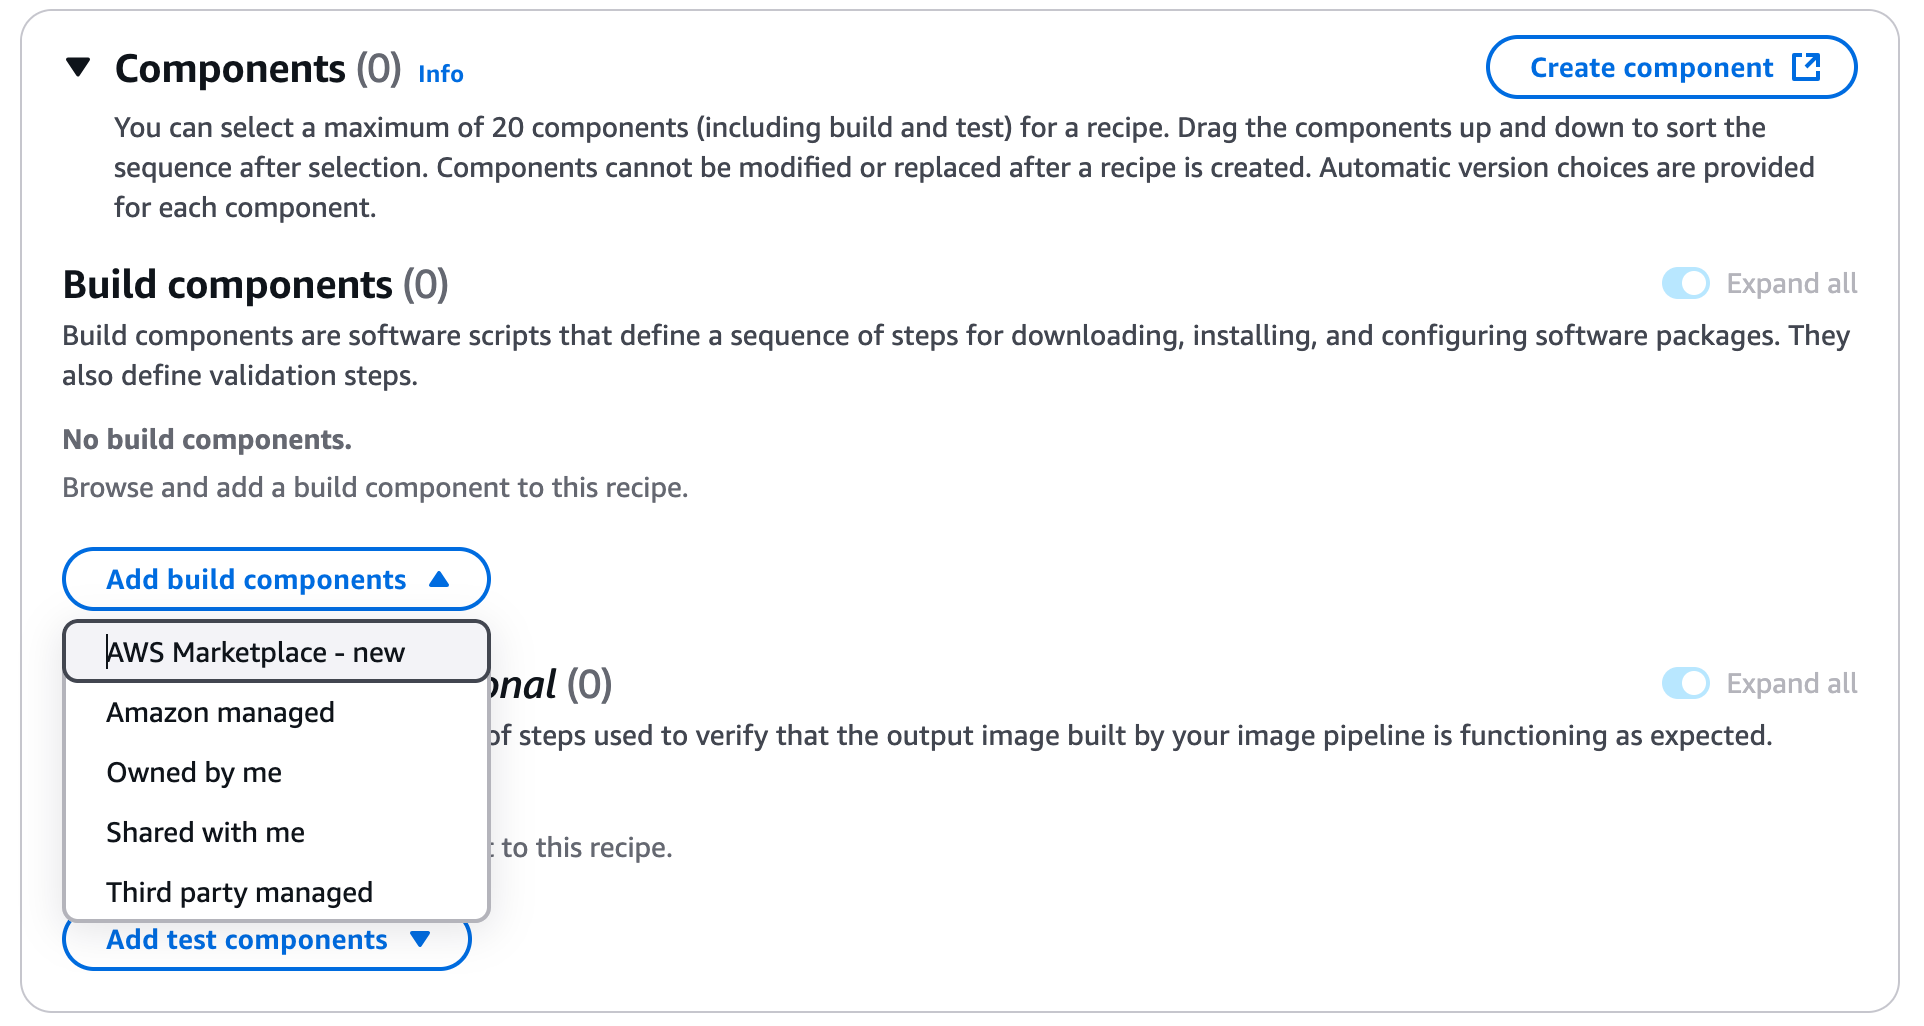The width and height of the screenshot is (1924, 1026).
Task: Click the up-arrow caret on Add build components
Action: point(438,580)
